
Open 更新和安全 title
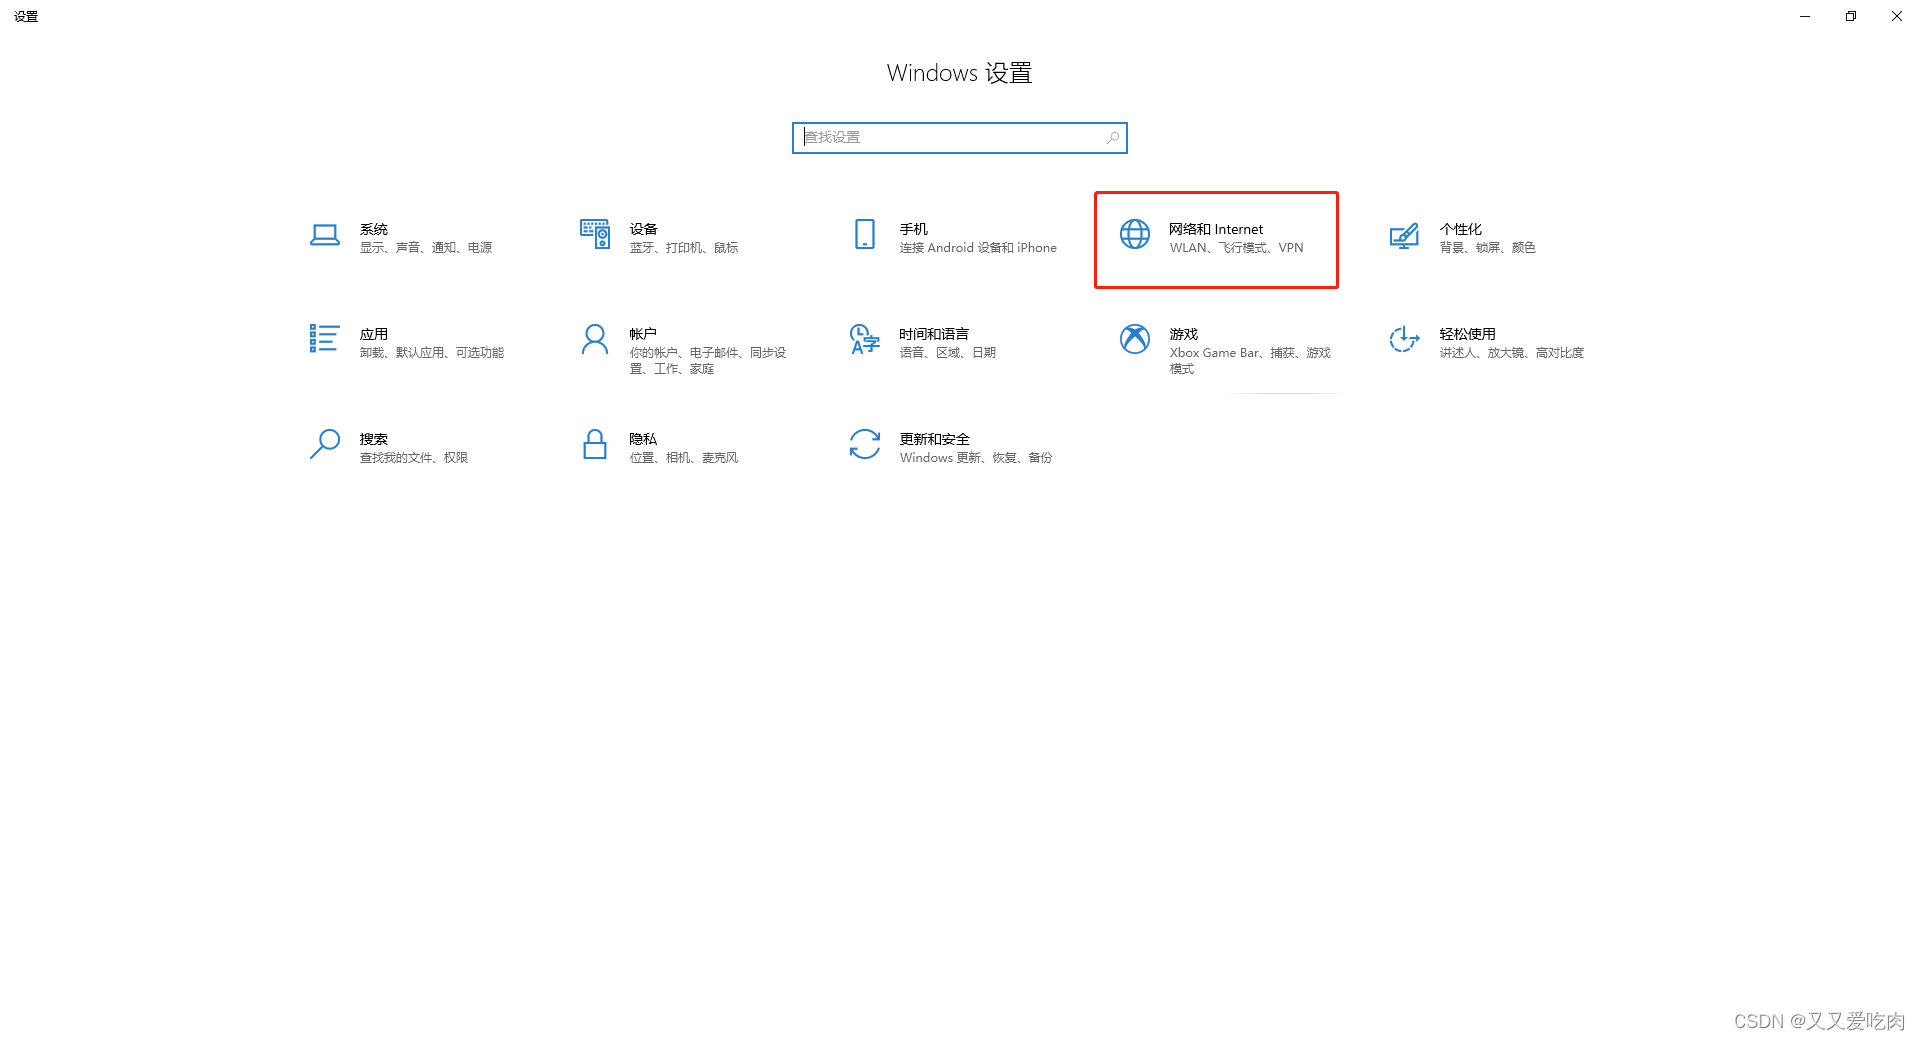[935, 439]
